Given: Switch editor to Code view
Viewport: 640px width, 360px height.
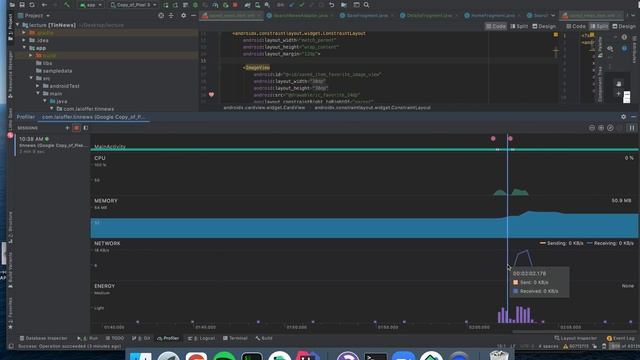Looking at the screenshot, I should pyautogui.click(x=496, y=26).
